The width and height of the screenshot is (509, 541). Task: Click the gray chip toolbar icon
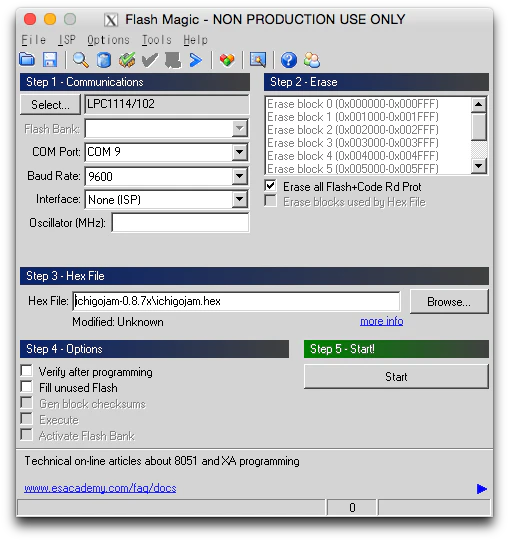pyautogui.click(x=173, y=60)
